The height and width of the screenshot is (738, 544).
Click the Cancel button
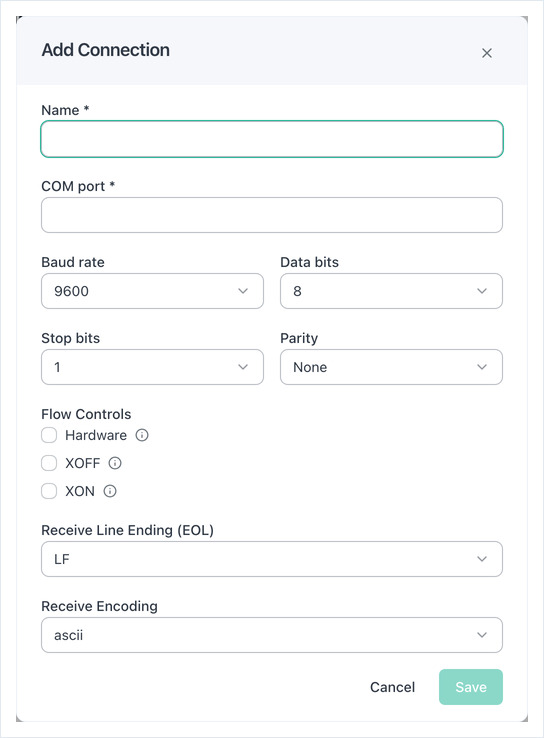[x=392, y=687]
